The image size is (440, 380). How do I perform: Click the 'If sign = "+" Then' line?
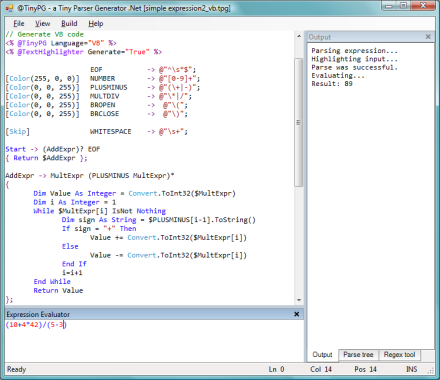pyautogui.click(x=99, y=229)
